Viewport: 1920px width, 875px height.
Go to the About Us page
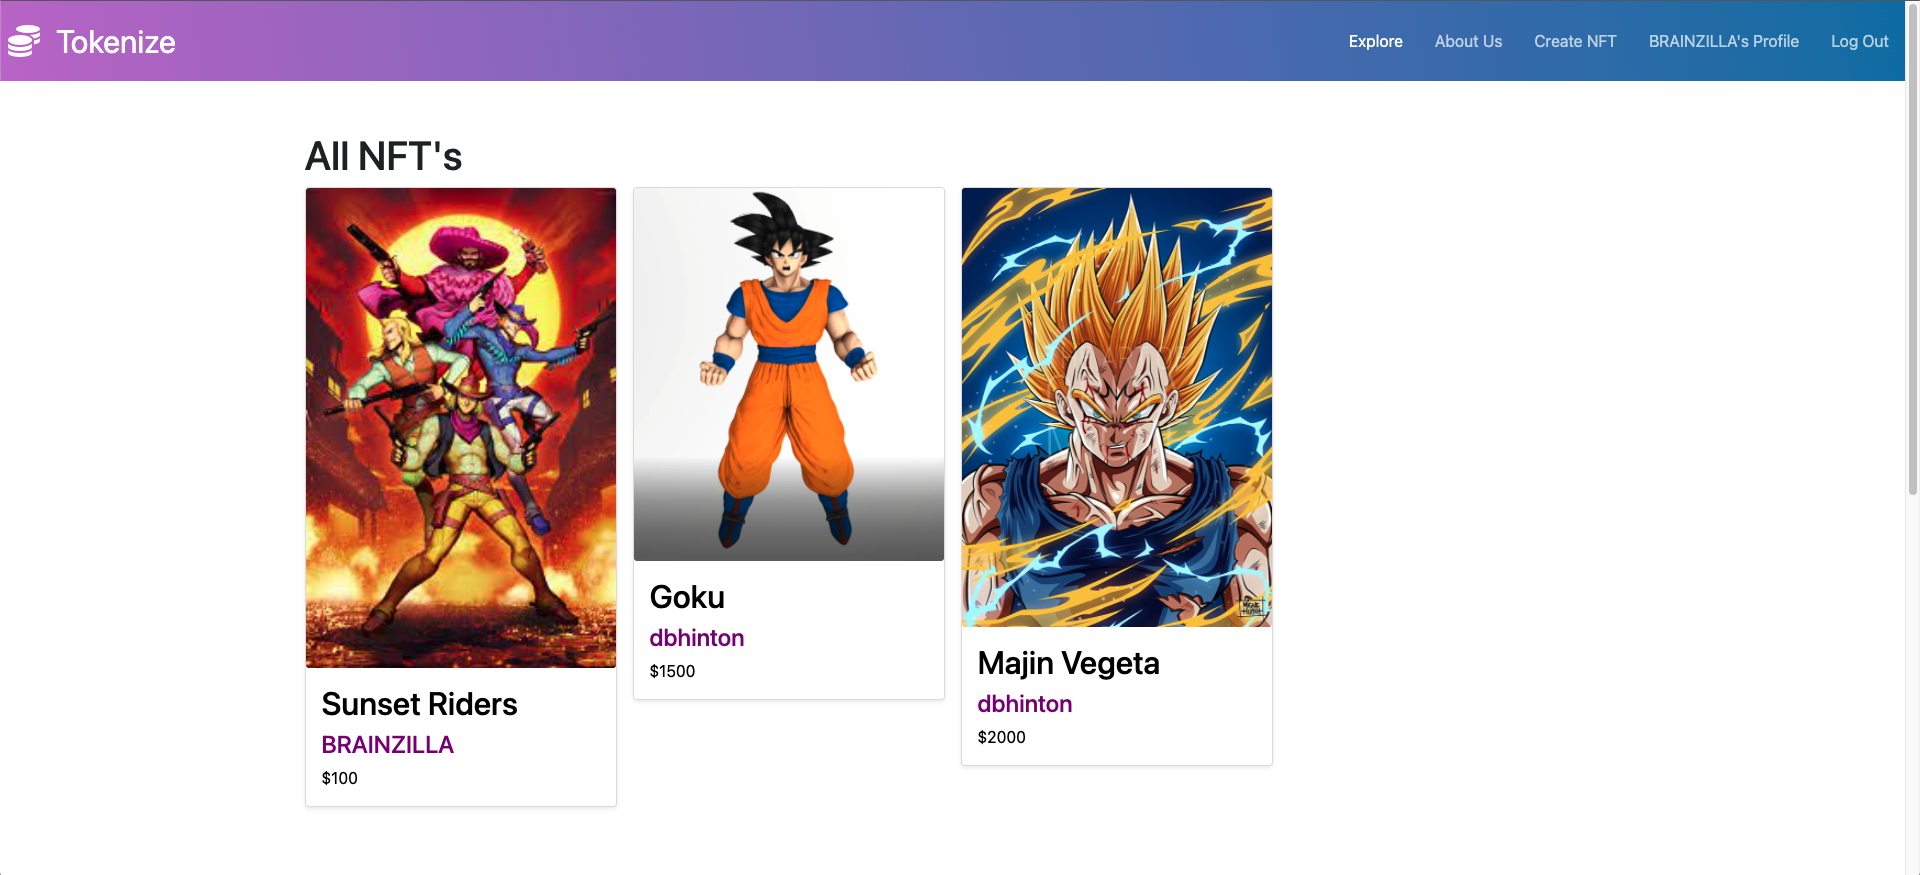tap(1468, 41)
